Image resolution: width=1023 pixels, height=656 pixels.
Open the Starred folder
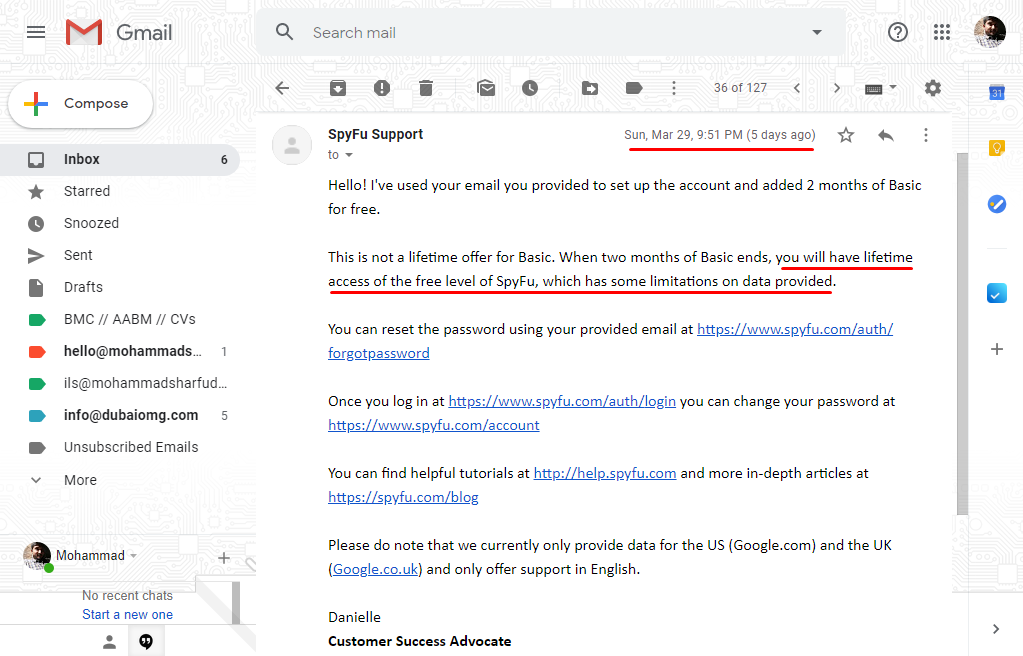click(120, 191)
